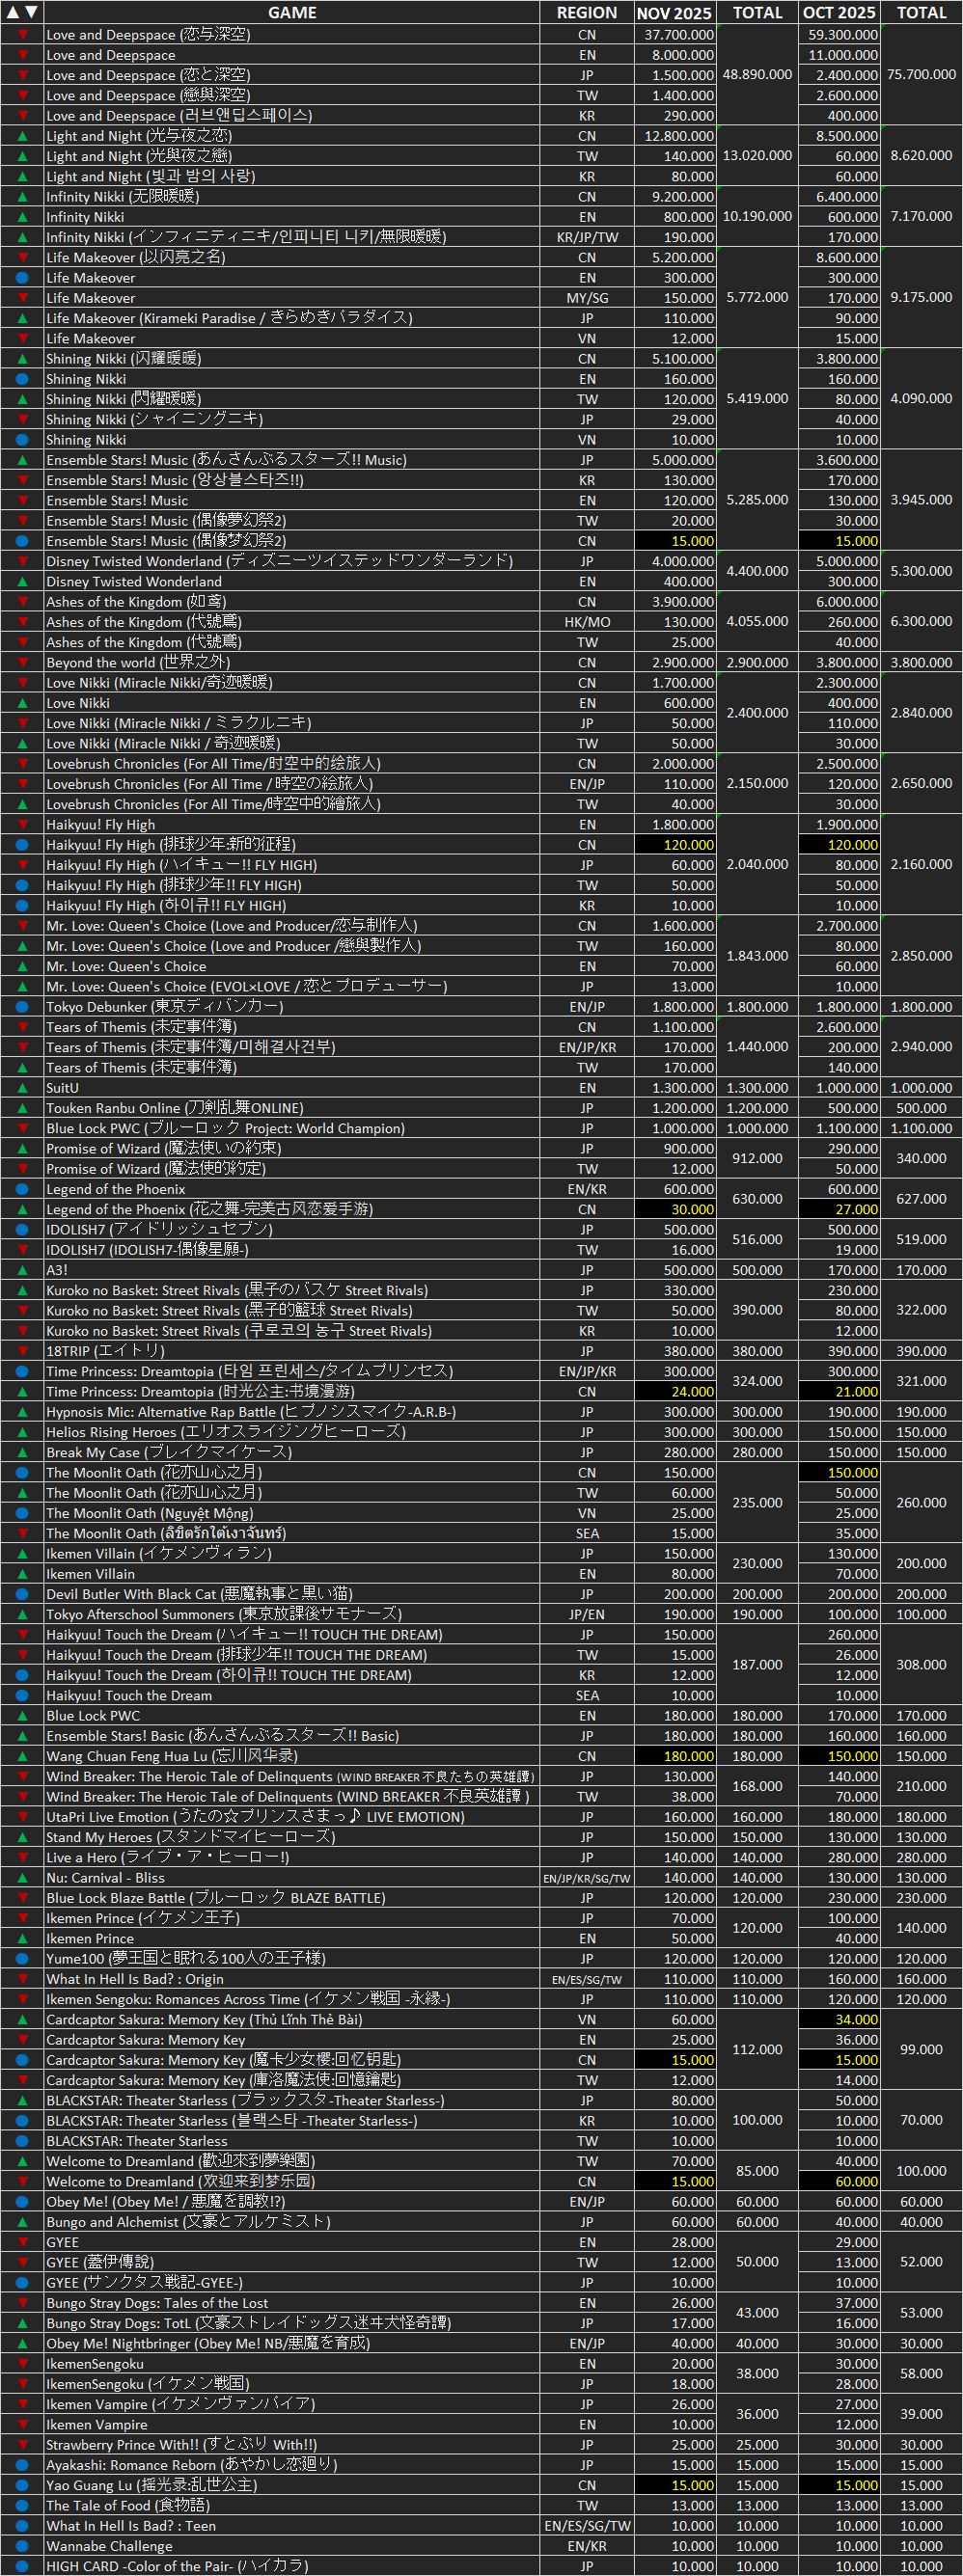The image size is (963, 2576).
Task: Select up arrow beside Nu: Carnival - Bliss
Action: [x=22, y=1878]
